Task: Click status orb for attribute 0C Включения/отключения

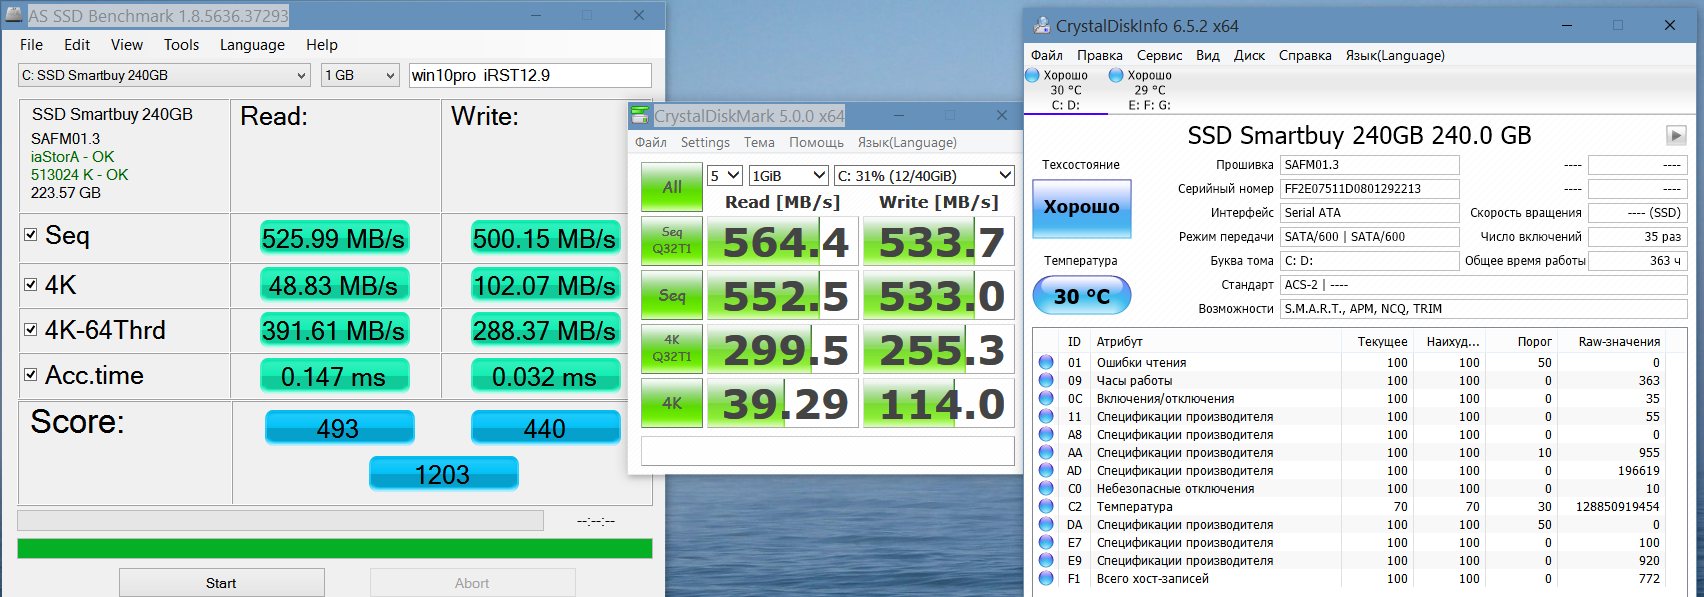Action: [1046, 398]
